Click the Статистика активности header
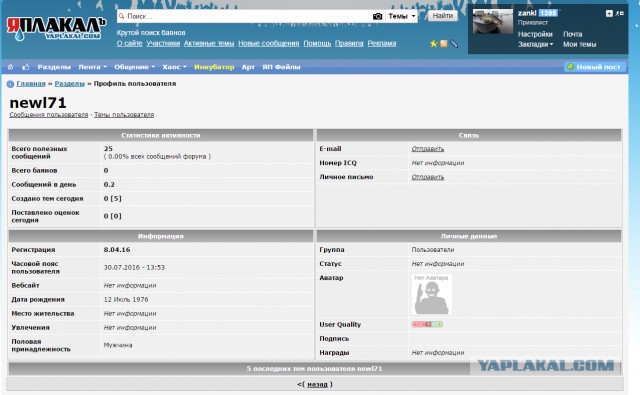The height and width of the screenshot is (395, 640). coord(161,135)
